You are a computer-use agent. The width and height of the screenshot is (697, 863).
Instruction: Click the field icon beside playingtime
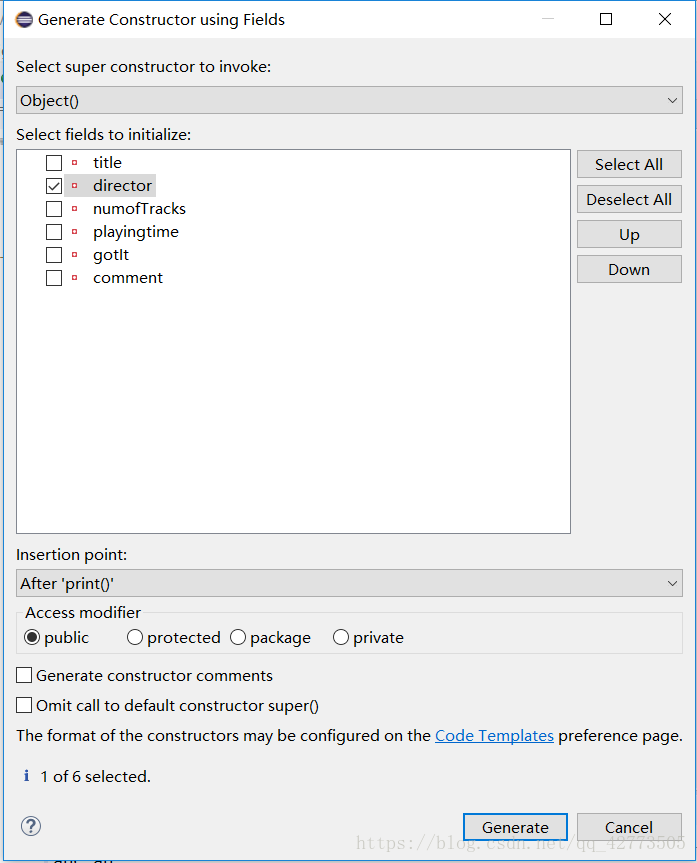[x=74, y=232]
